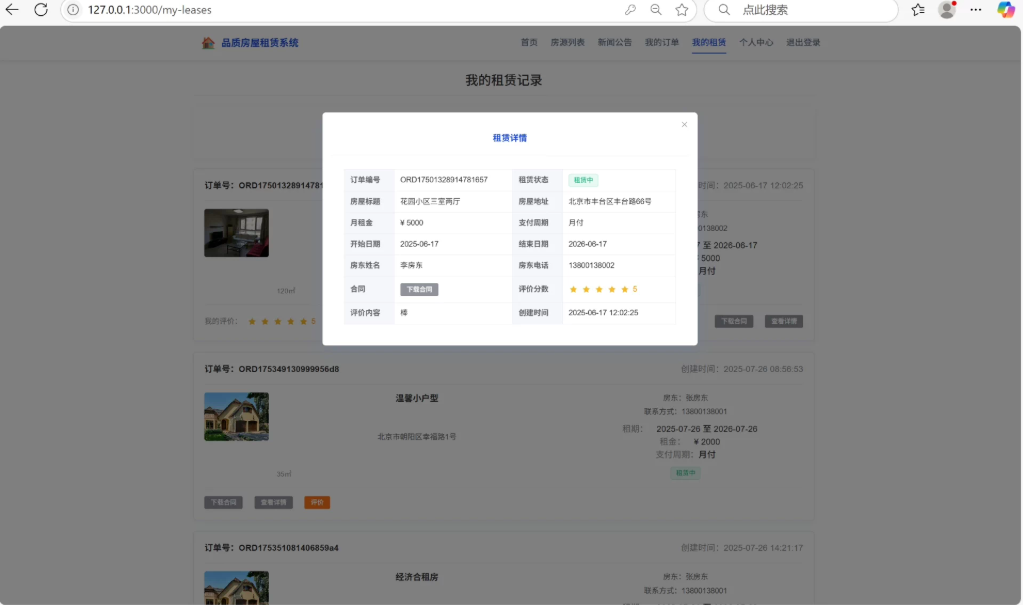Click first order's 下载合同 button
Viewport: 1023px width, 605px height.
point(734,321)
